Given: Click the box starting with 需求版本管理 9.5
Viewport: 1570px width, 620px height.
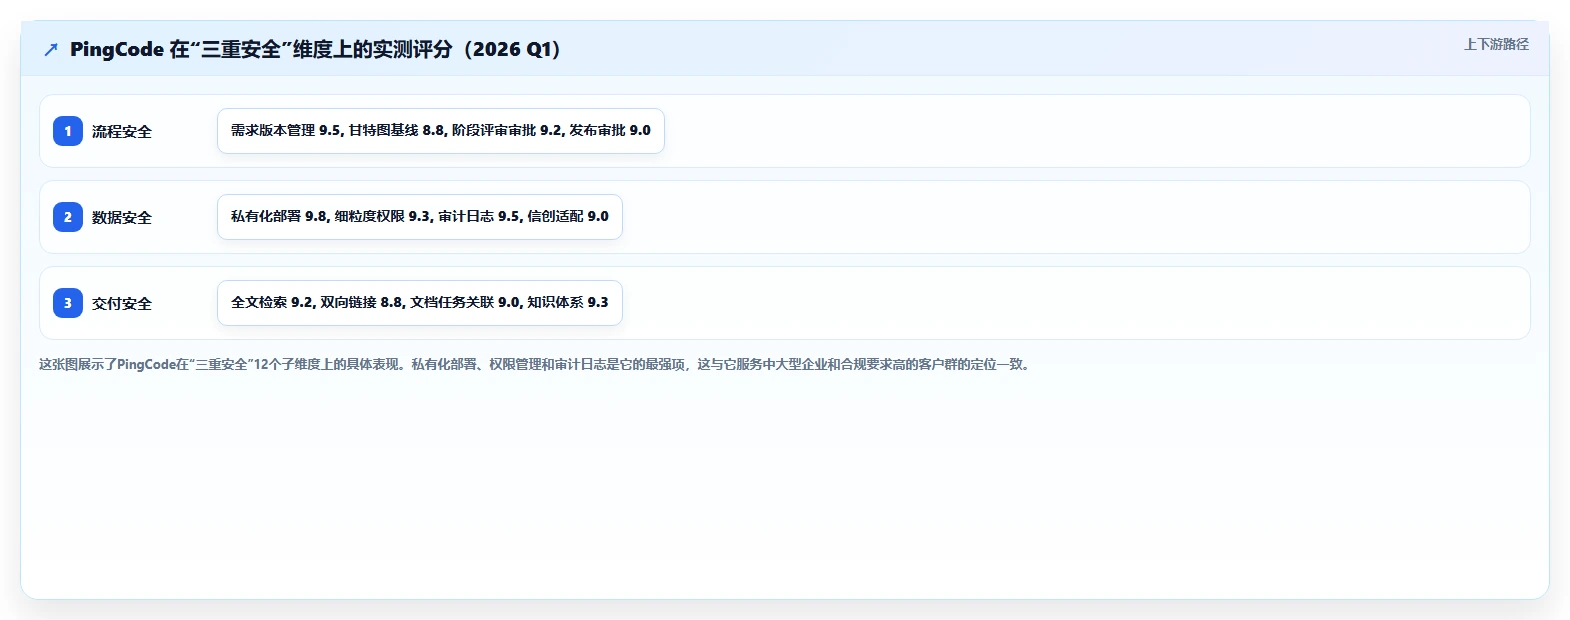Looking at the screenshot, I should [441, 131].
